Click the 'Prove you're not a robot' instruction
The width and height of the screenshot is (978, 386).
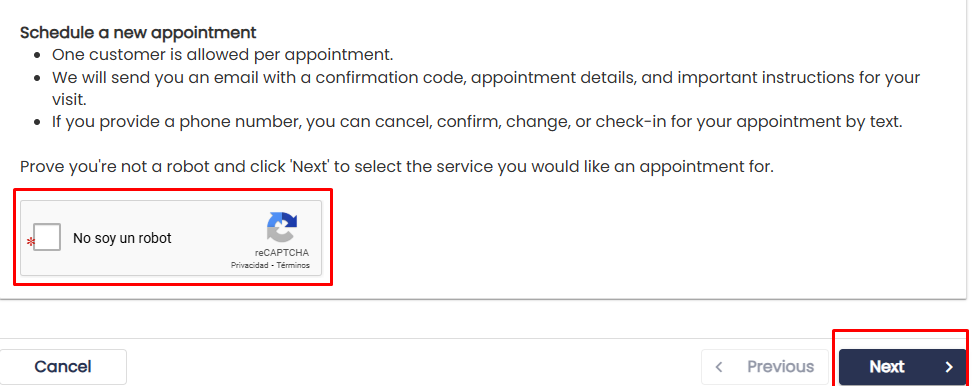397,167
